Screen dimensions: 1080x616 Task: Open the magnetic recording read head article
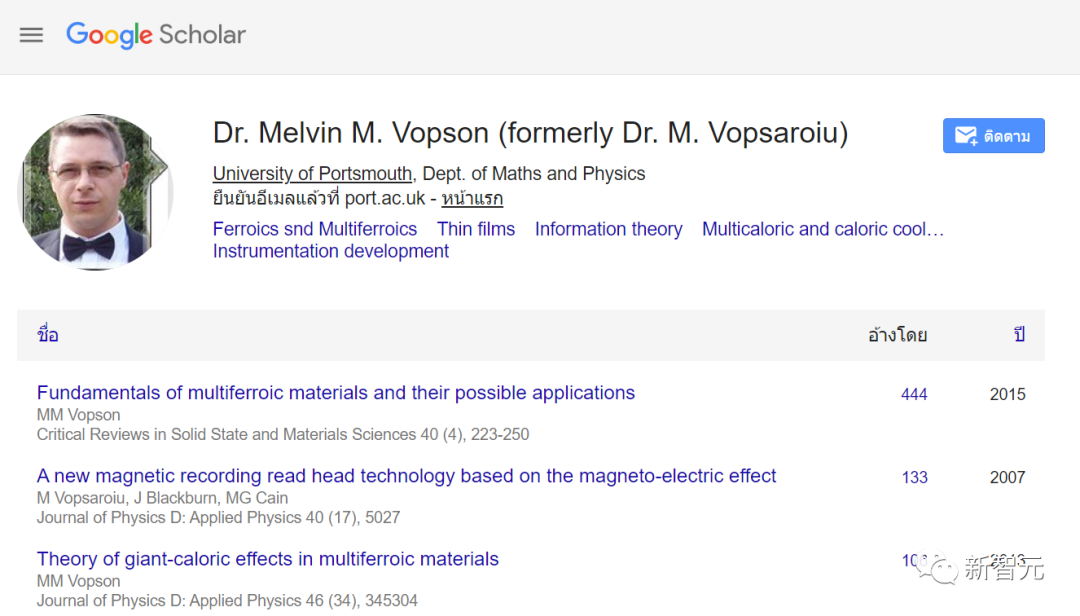click(x=406, y=476)
